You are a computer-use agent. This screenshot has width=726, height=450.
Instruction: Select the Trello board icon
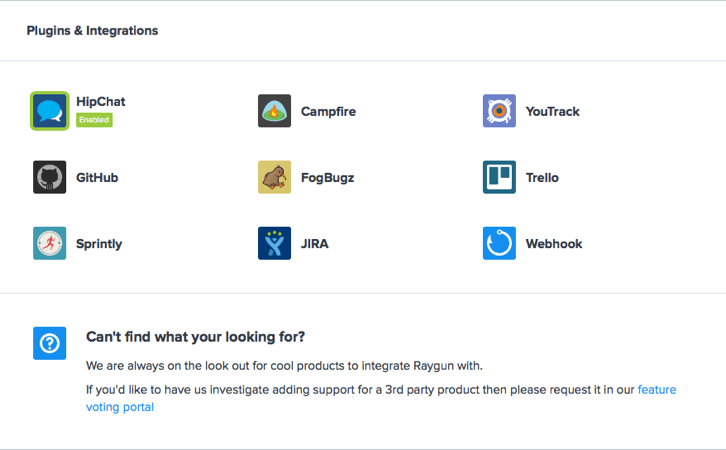coord(499,177)
